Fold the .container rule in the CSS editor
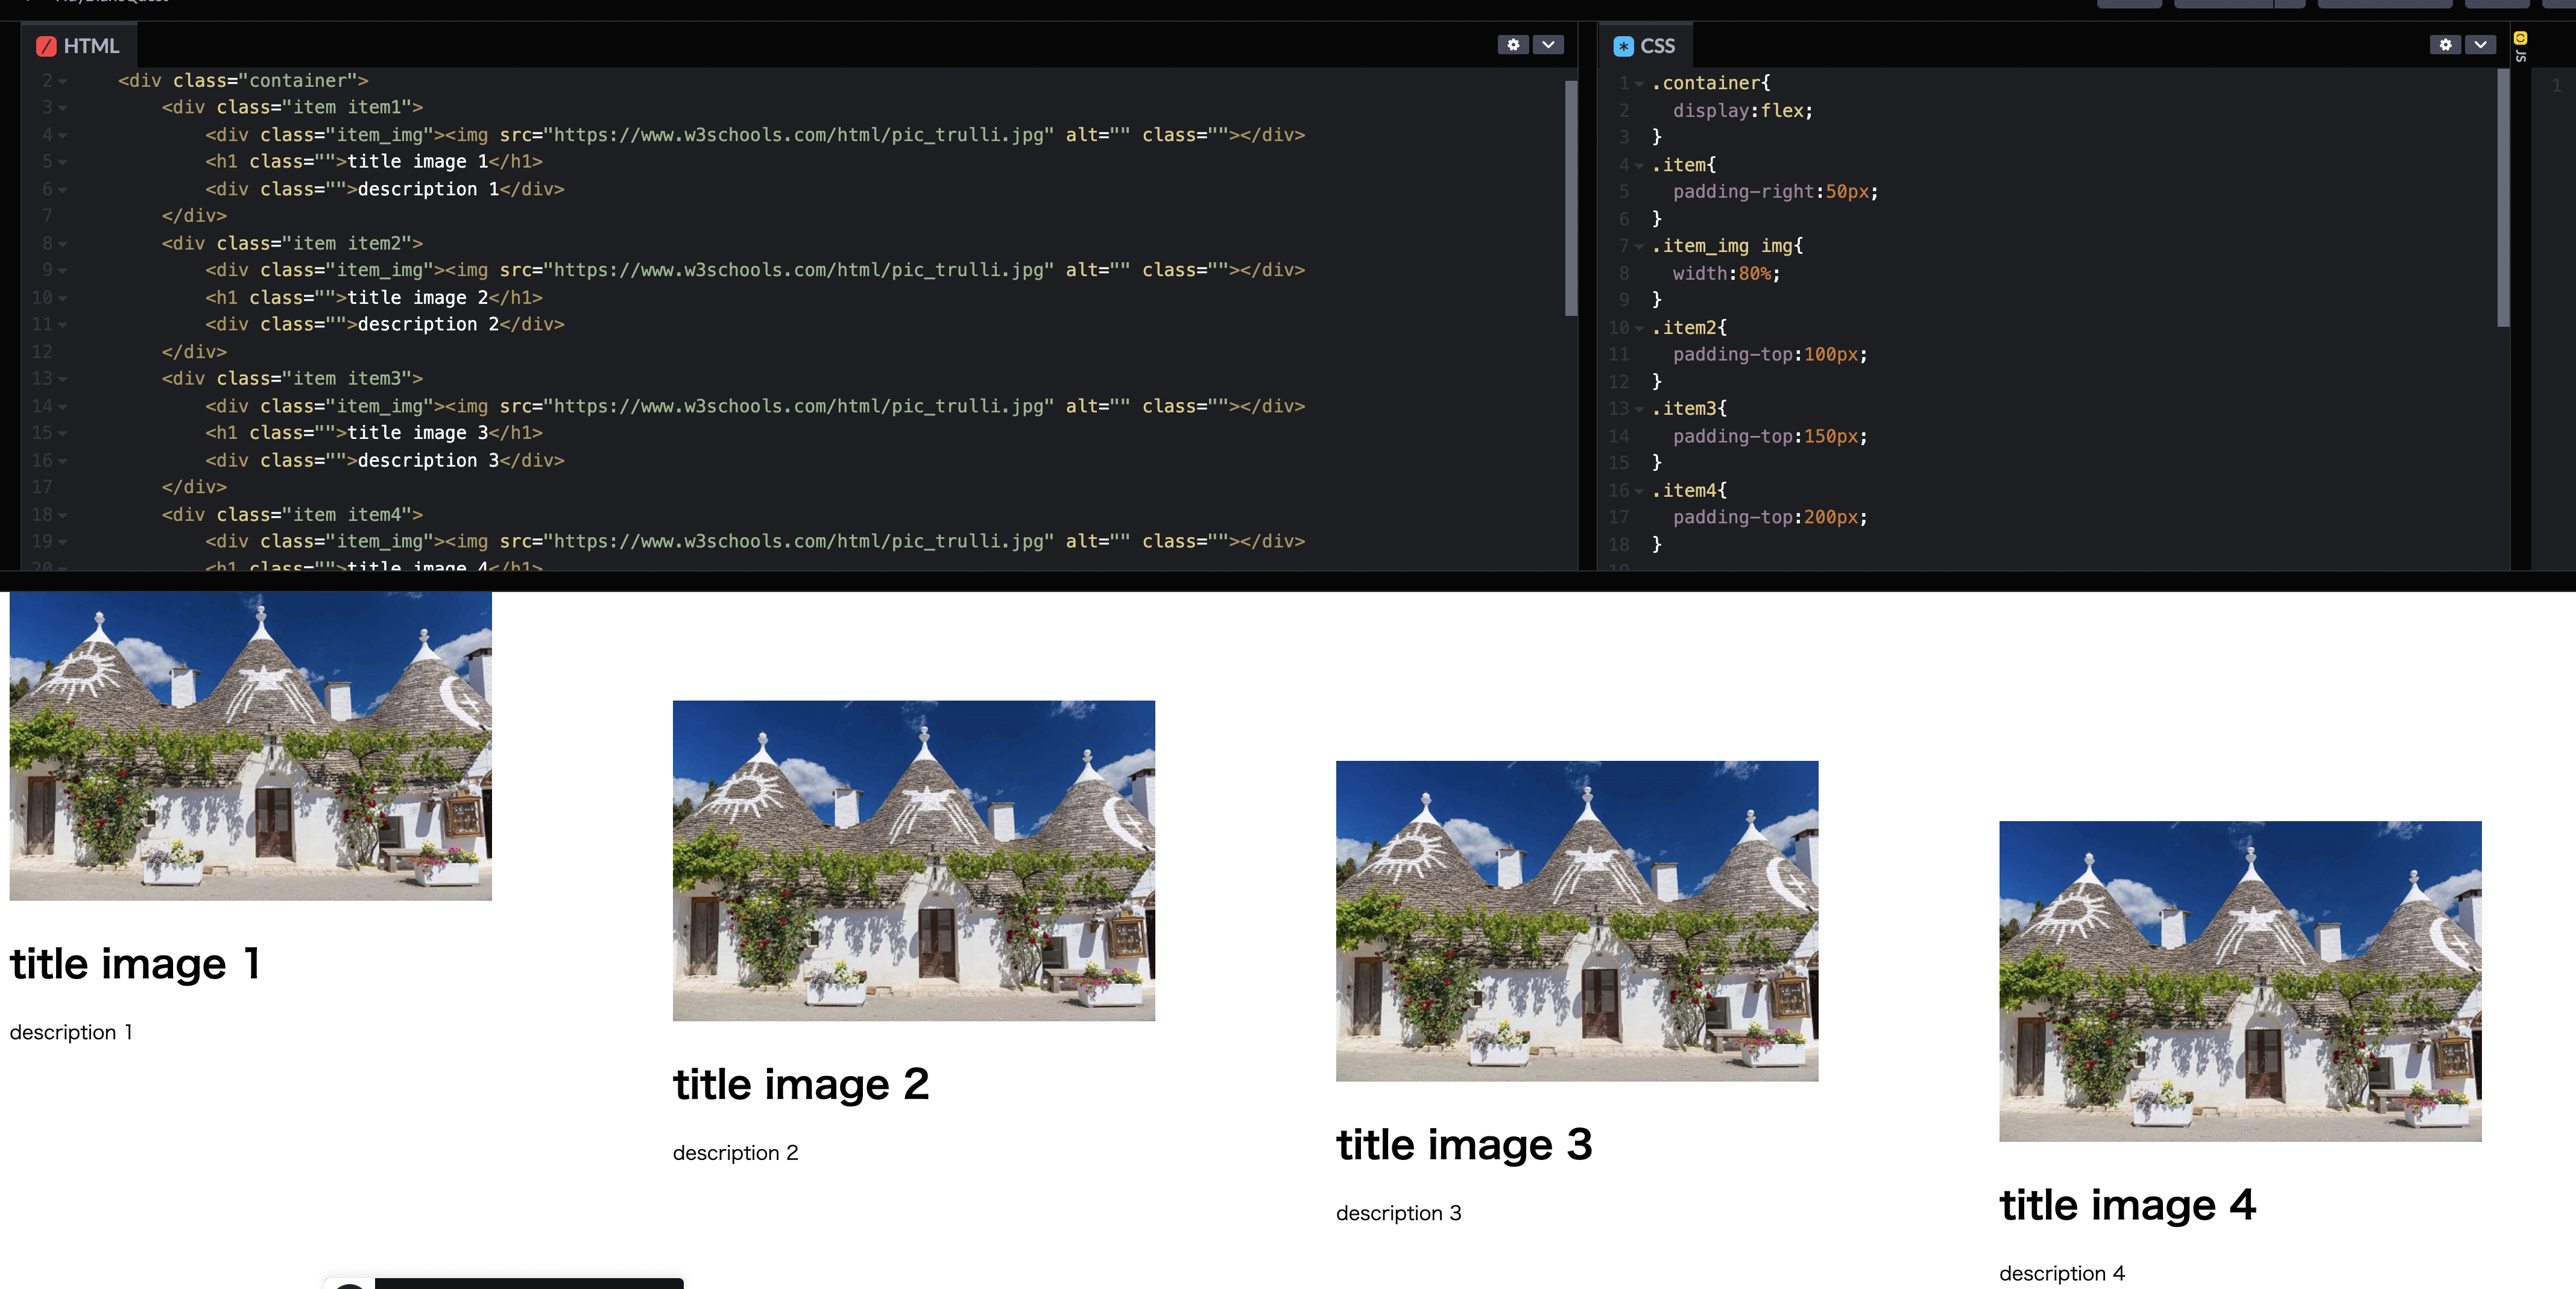Screen dimensions: 2576x1289 pyautogui.click(x=1640, y=83)
